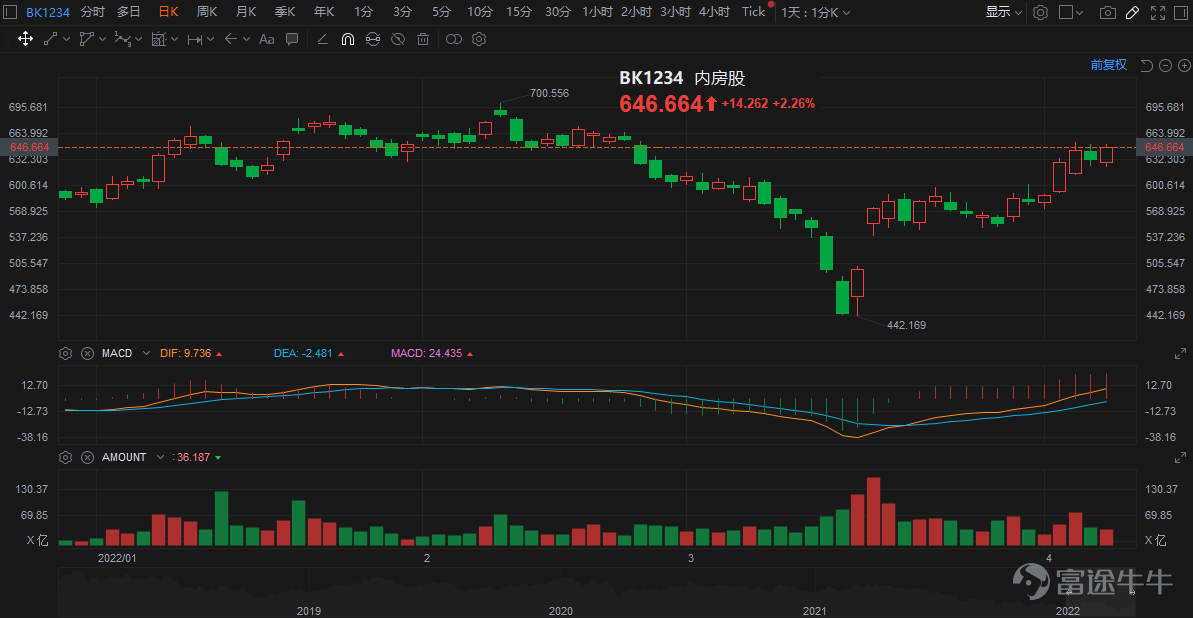This screenshot has width=1193, height=618.
Task: Select the 日K daily candlestick tab
Action: pyautogui.click(x=168, y=11)
